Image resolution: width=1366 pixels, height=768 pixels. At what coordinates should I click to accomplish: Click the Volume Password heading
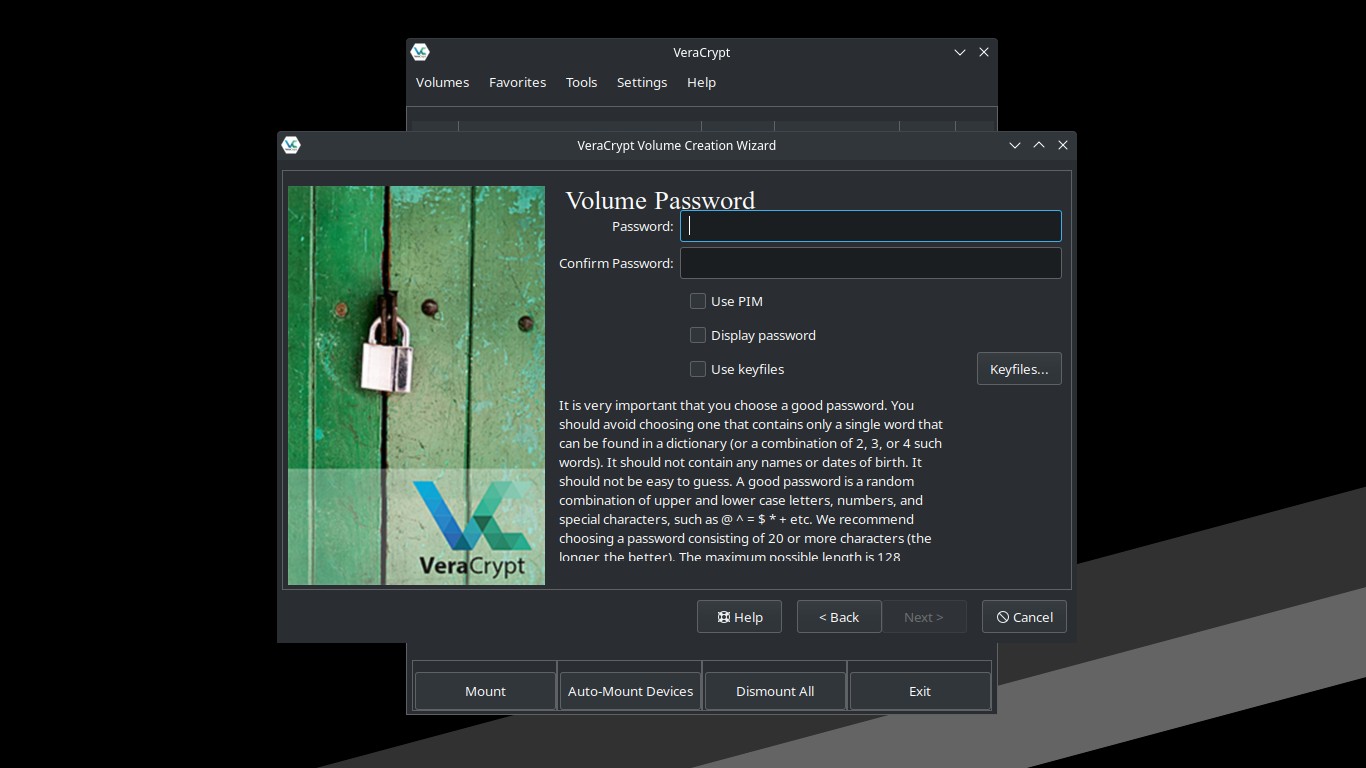coord(660,200)
